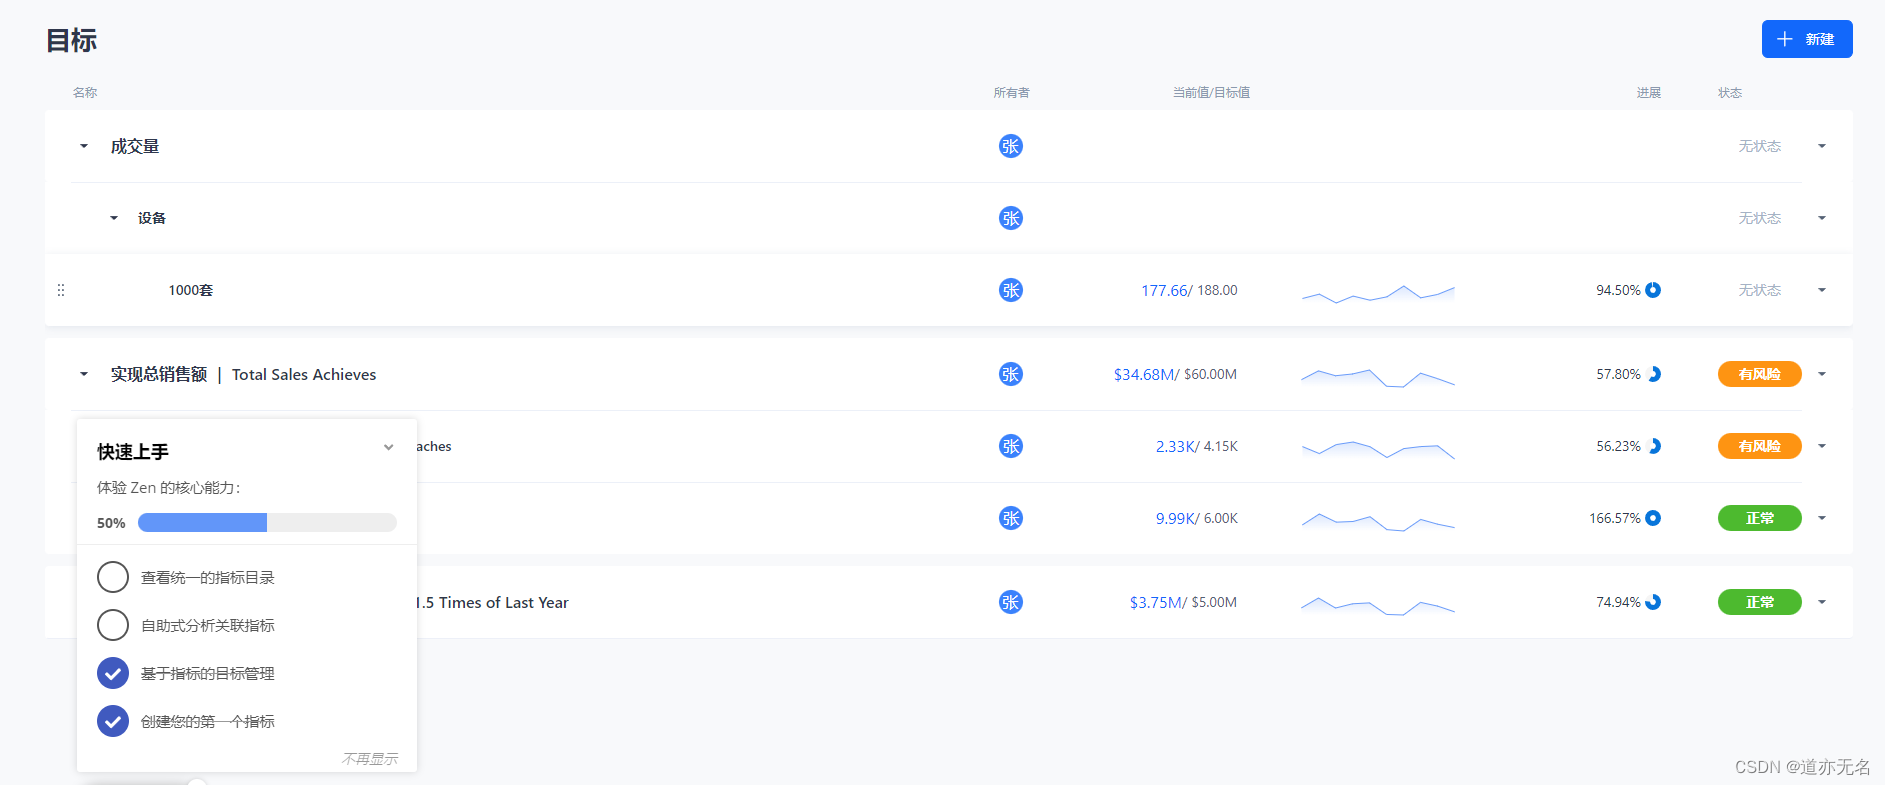Toggle 自助式分析关联指标 checklist circle

[113, 625]
